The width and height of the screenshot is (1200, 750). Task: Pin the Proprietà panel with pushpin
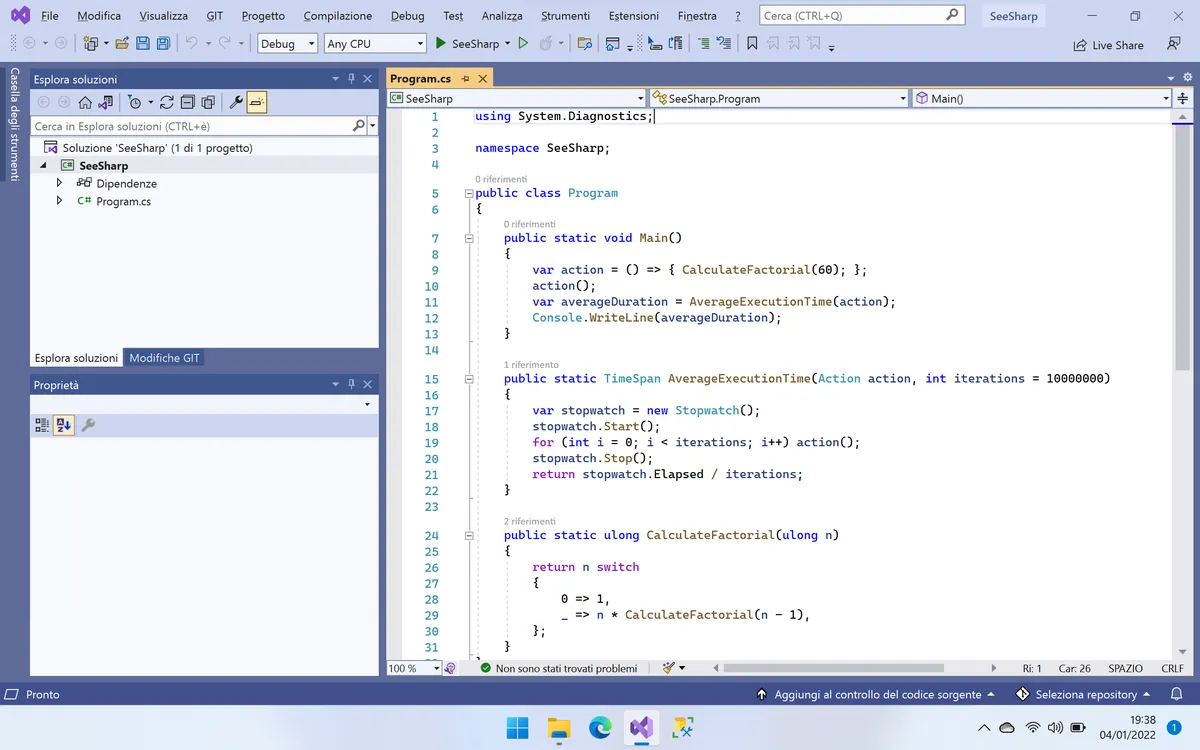click(351, 385)
